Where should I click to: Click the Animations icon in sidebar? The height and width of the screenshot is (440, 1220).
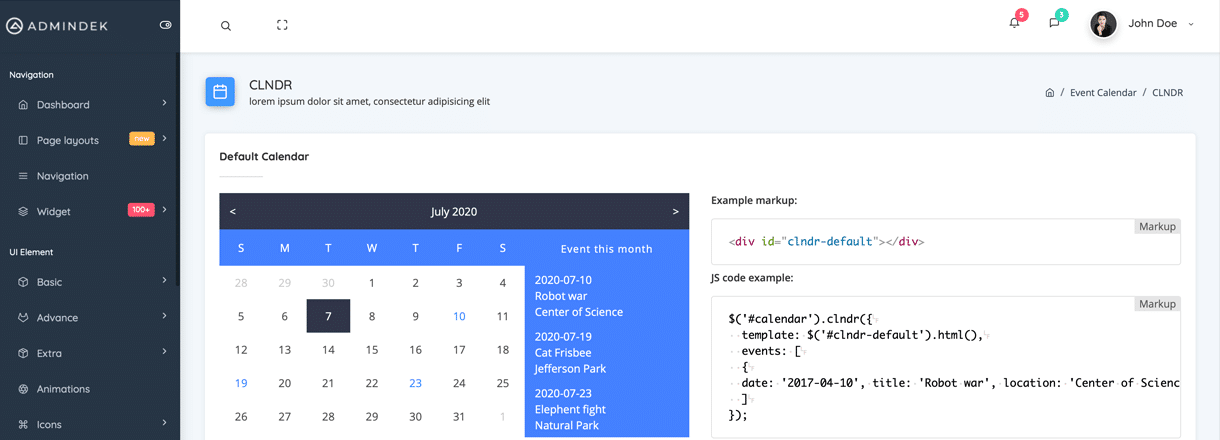tap(23, 389)
